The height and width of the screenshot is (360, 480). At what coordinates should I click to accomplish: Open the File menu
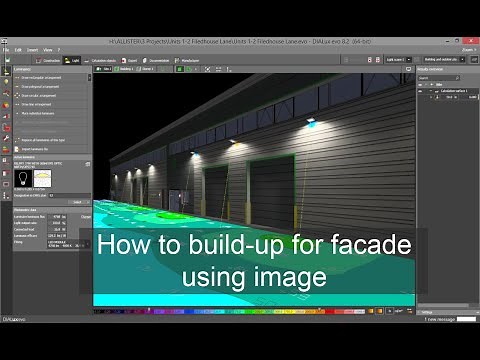click(x=6, y=50)
